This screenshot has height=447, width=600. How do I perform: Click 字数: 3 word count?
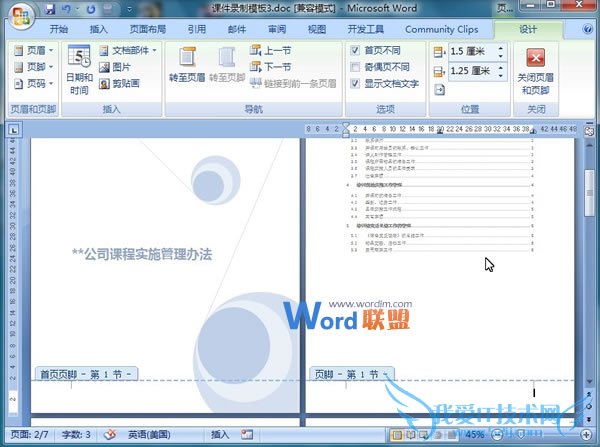point(76,435)
